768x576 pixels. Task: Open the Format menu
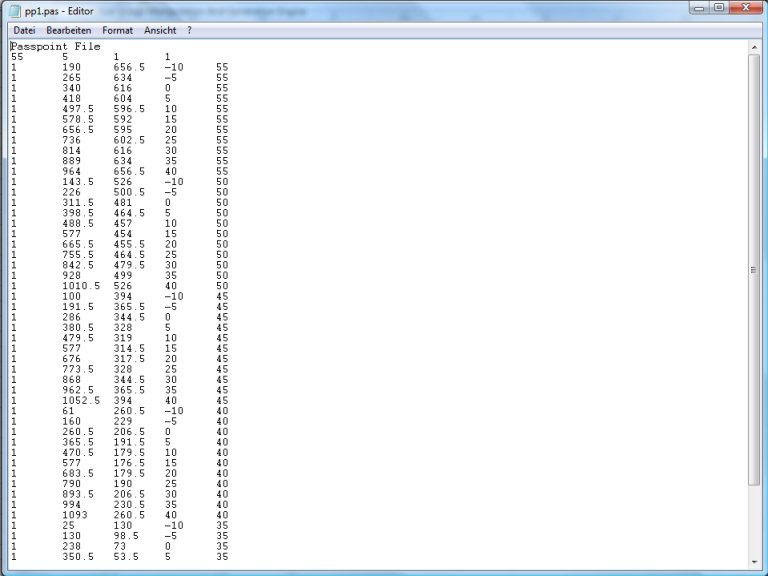pos(117,31)
